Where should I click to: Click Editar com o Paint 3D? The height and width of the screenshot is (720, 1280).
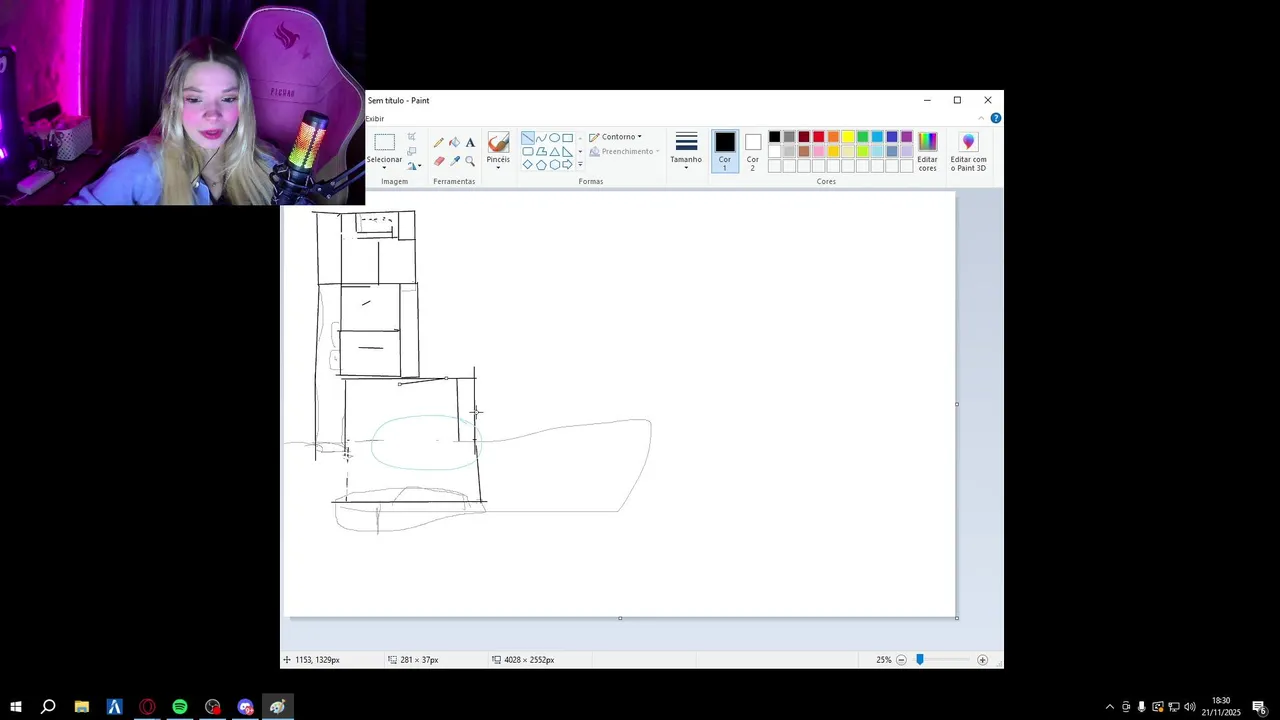(x=968, y=151)
